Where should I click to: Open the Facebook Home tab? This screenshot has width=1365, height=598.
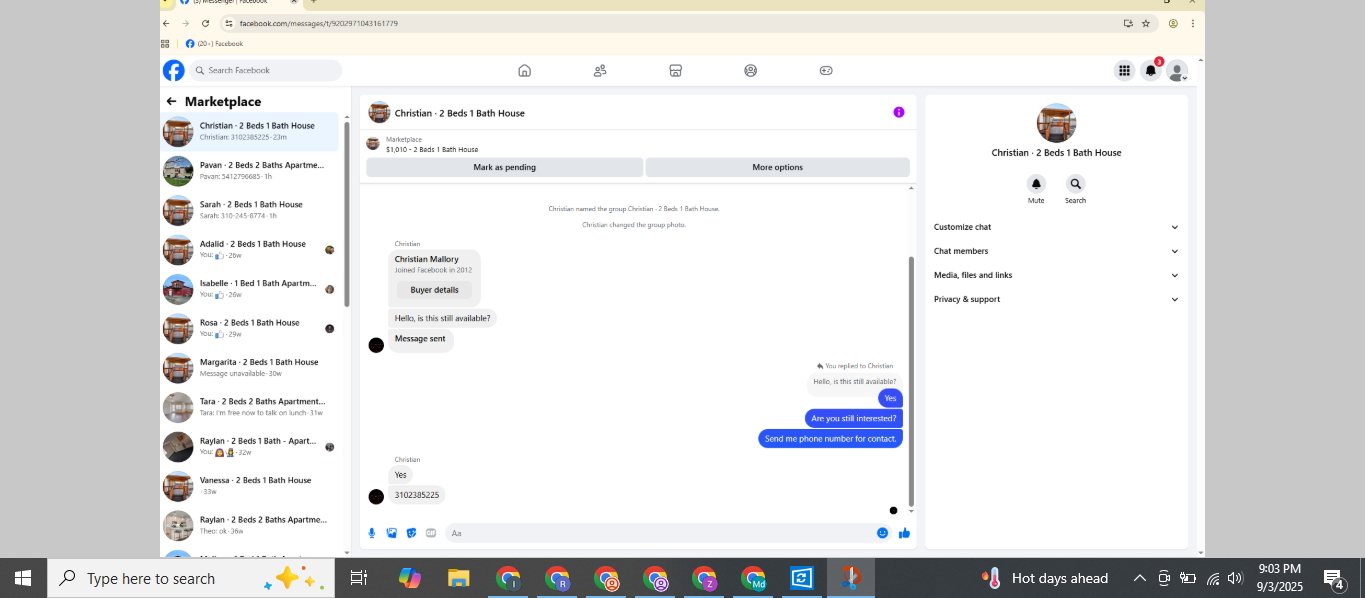524,70
